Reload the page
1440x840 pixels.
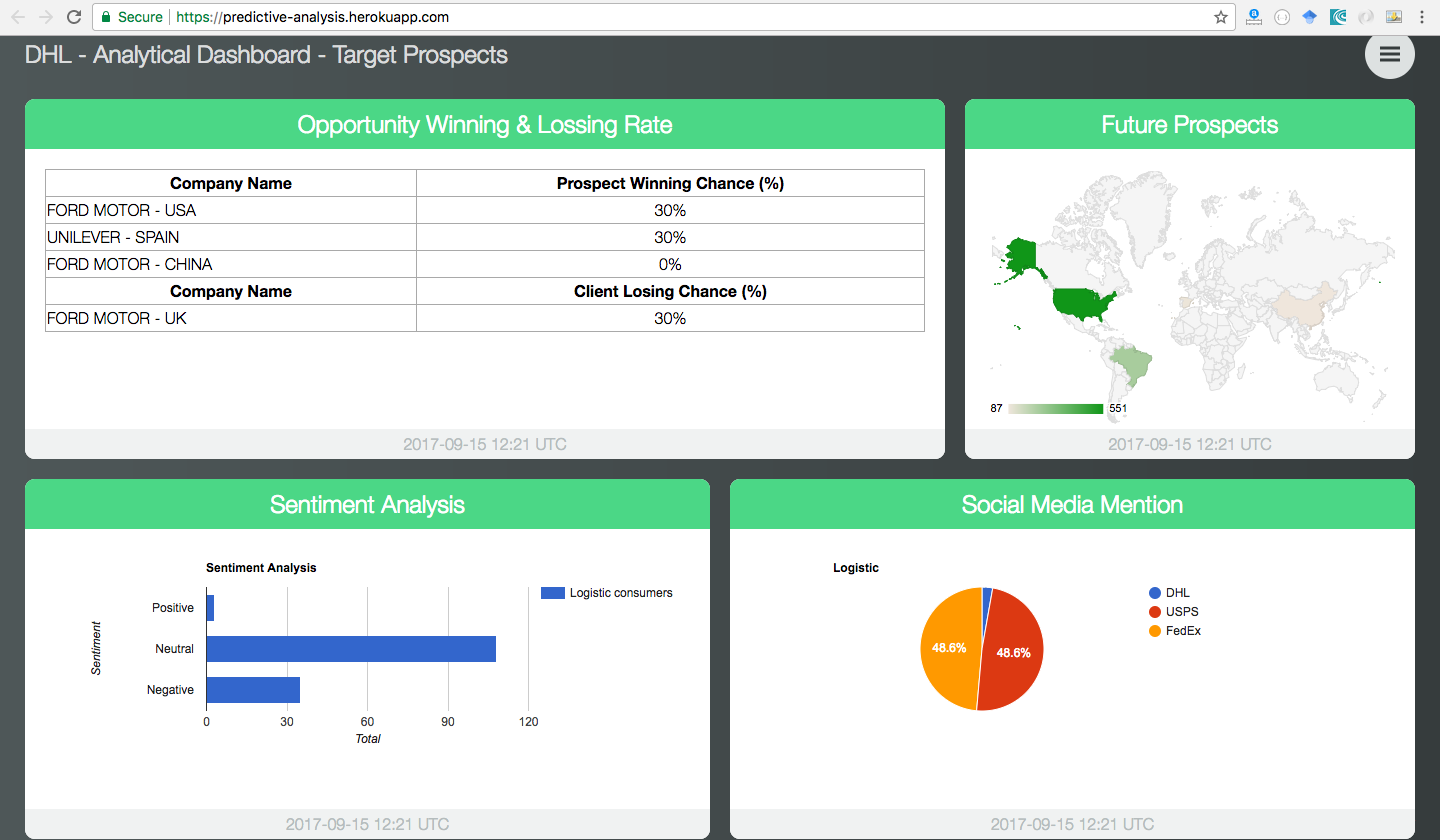74,17
